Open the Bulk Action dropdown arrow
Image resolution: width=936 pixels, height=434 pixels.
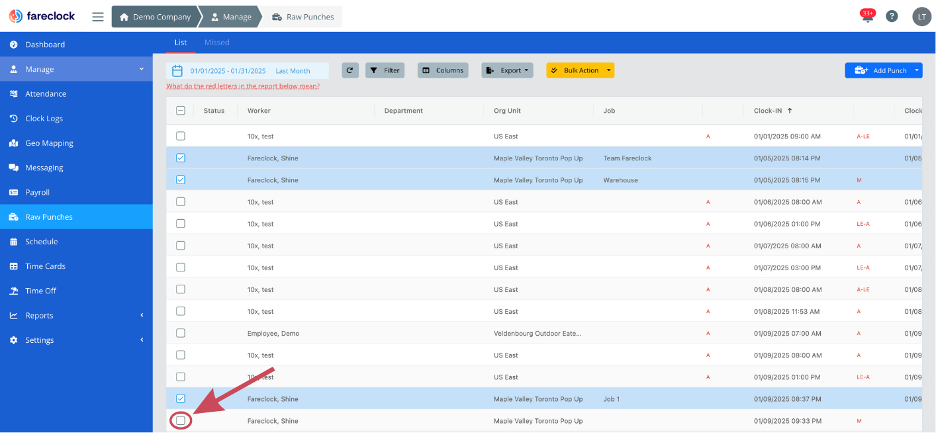pyautogui.click(x=608, y=70)
